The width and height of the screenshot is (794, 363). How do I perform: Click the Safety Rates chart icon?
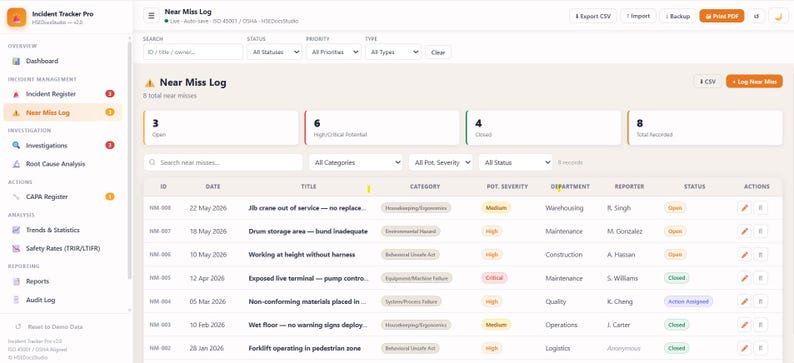click(16, 249)
